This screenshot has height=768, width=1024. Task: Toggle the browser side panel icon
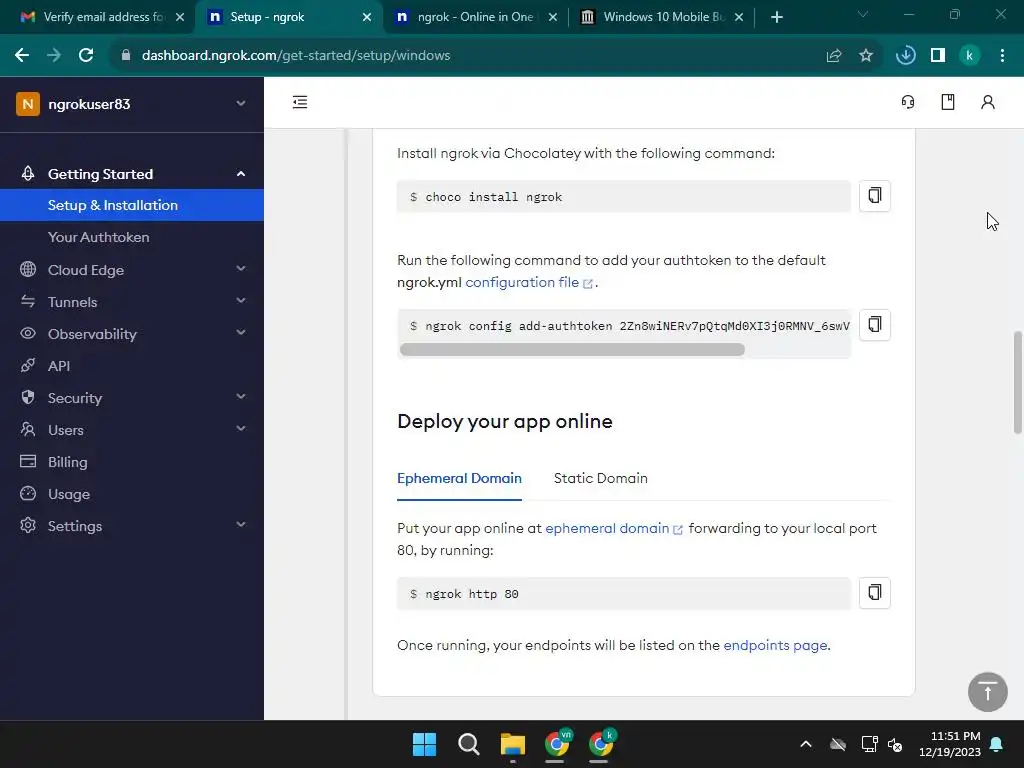(938, 56)
